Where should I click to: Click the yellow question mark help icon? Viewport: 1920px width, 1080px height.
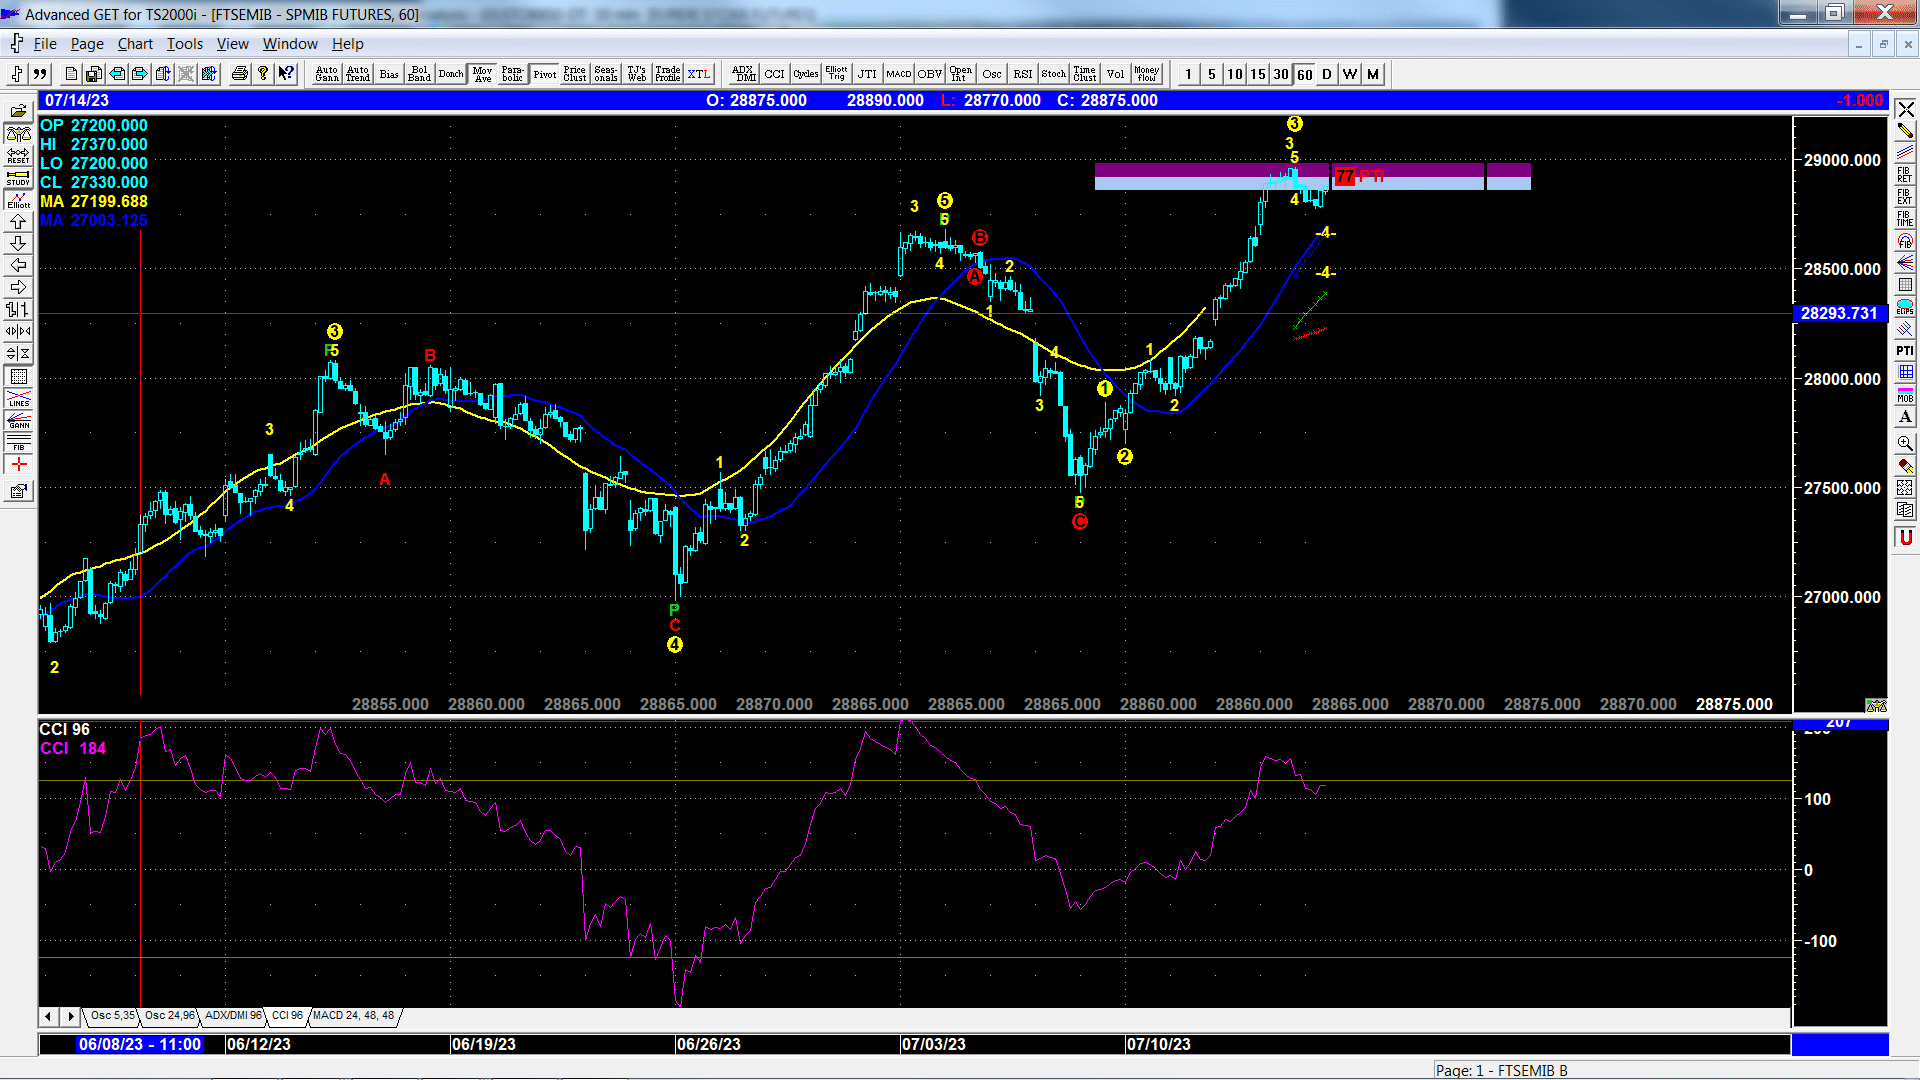click(x=263, y=74)
